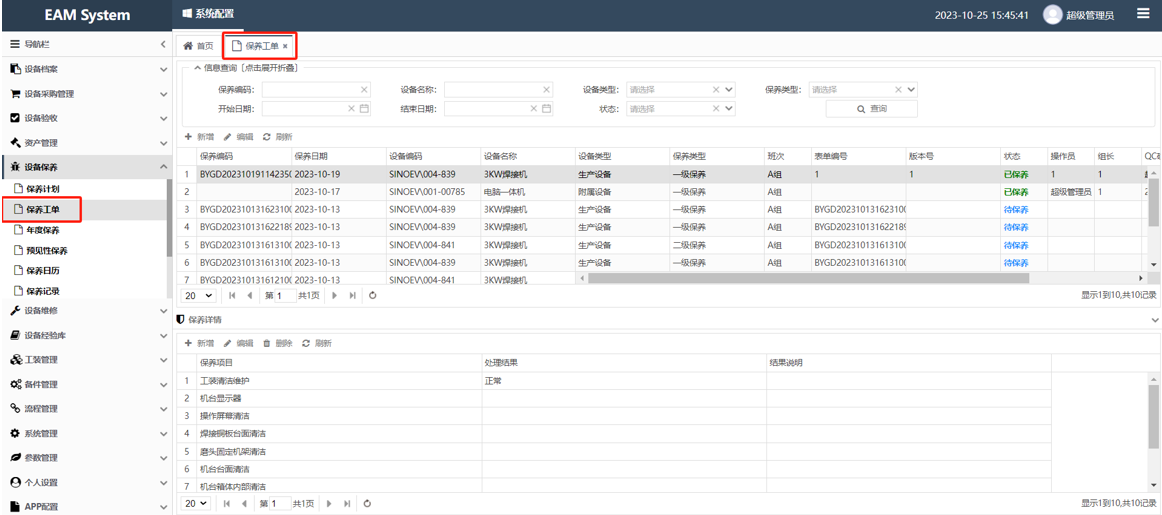Collapse the 导航栏 sidebar with the arrow

(163, 45)
